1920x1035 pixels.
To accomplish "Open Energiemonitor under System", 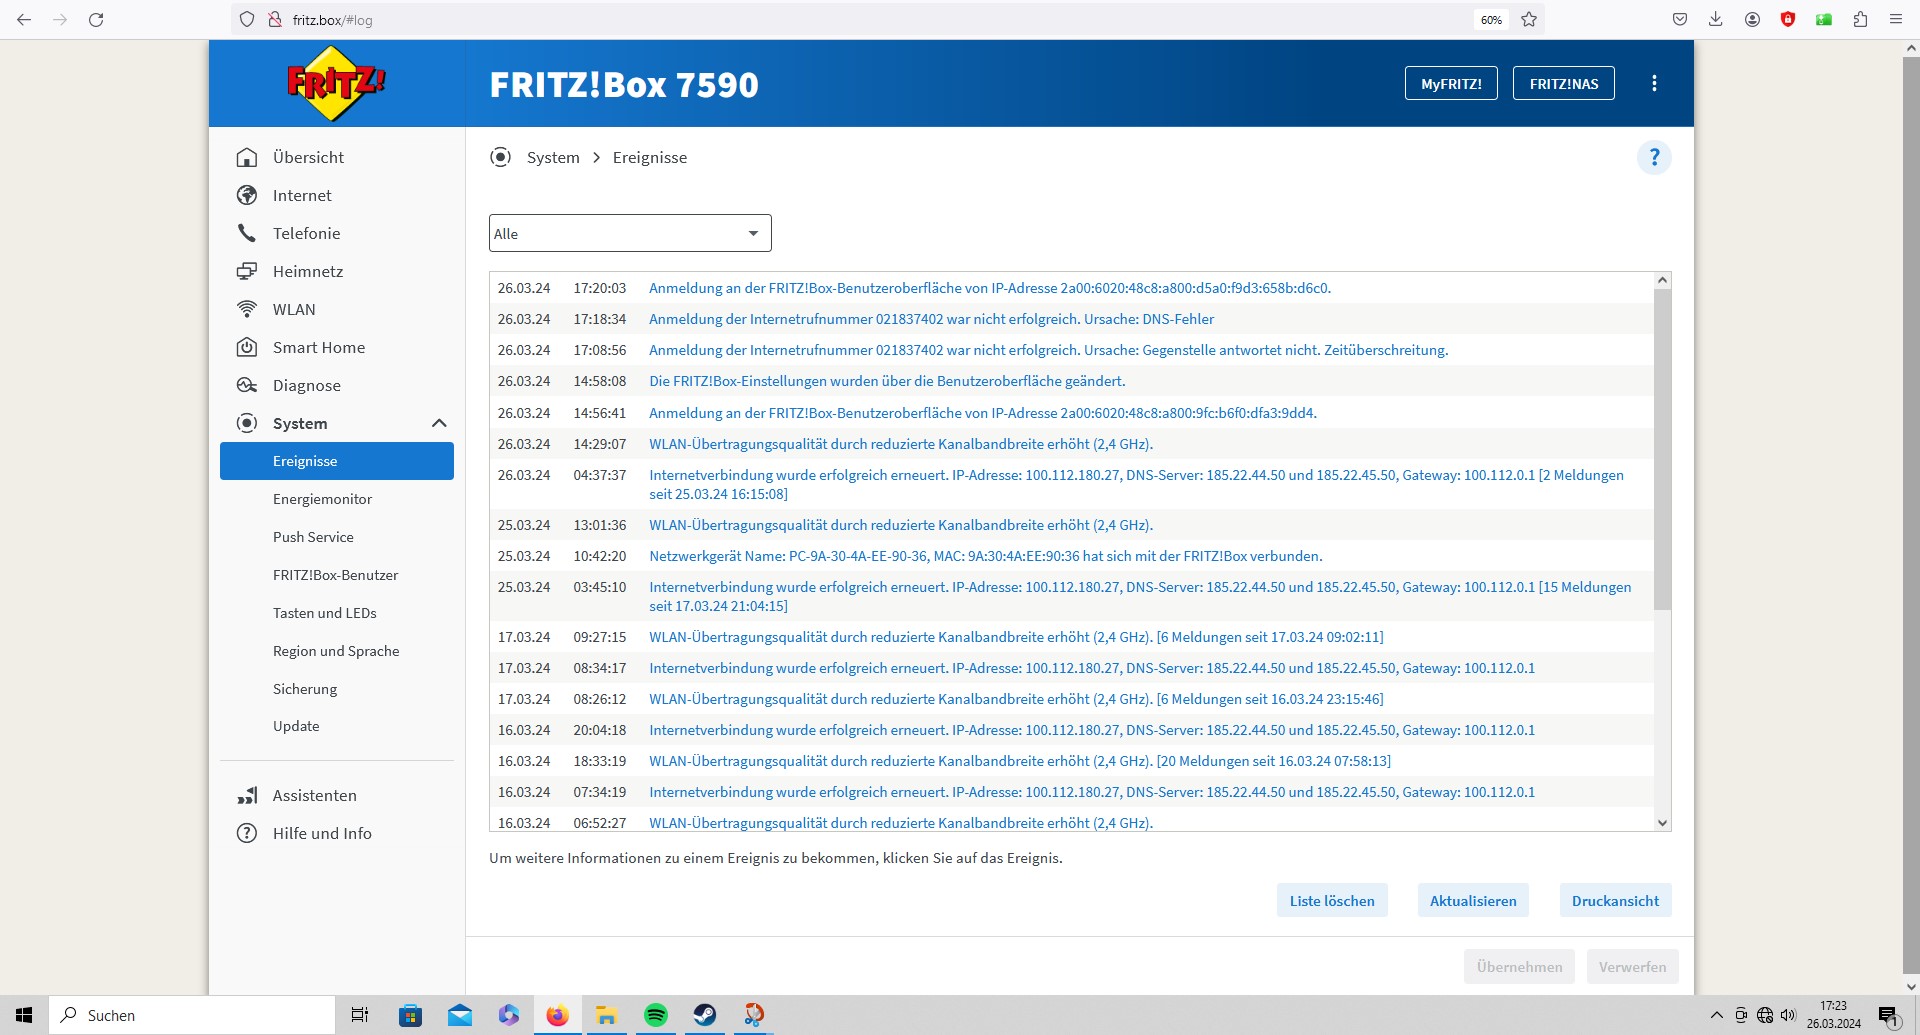I will [x=322, y=499].
